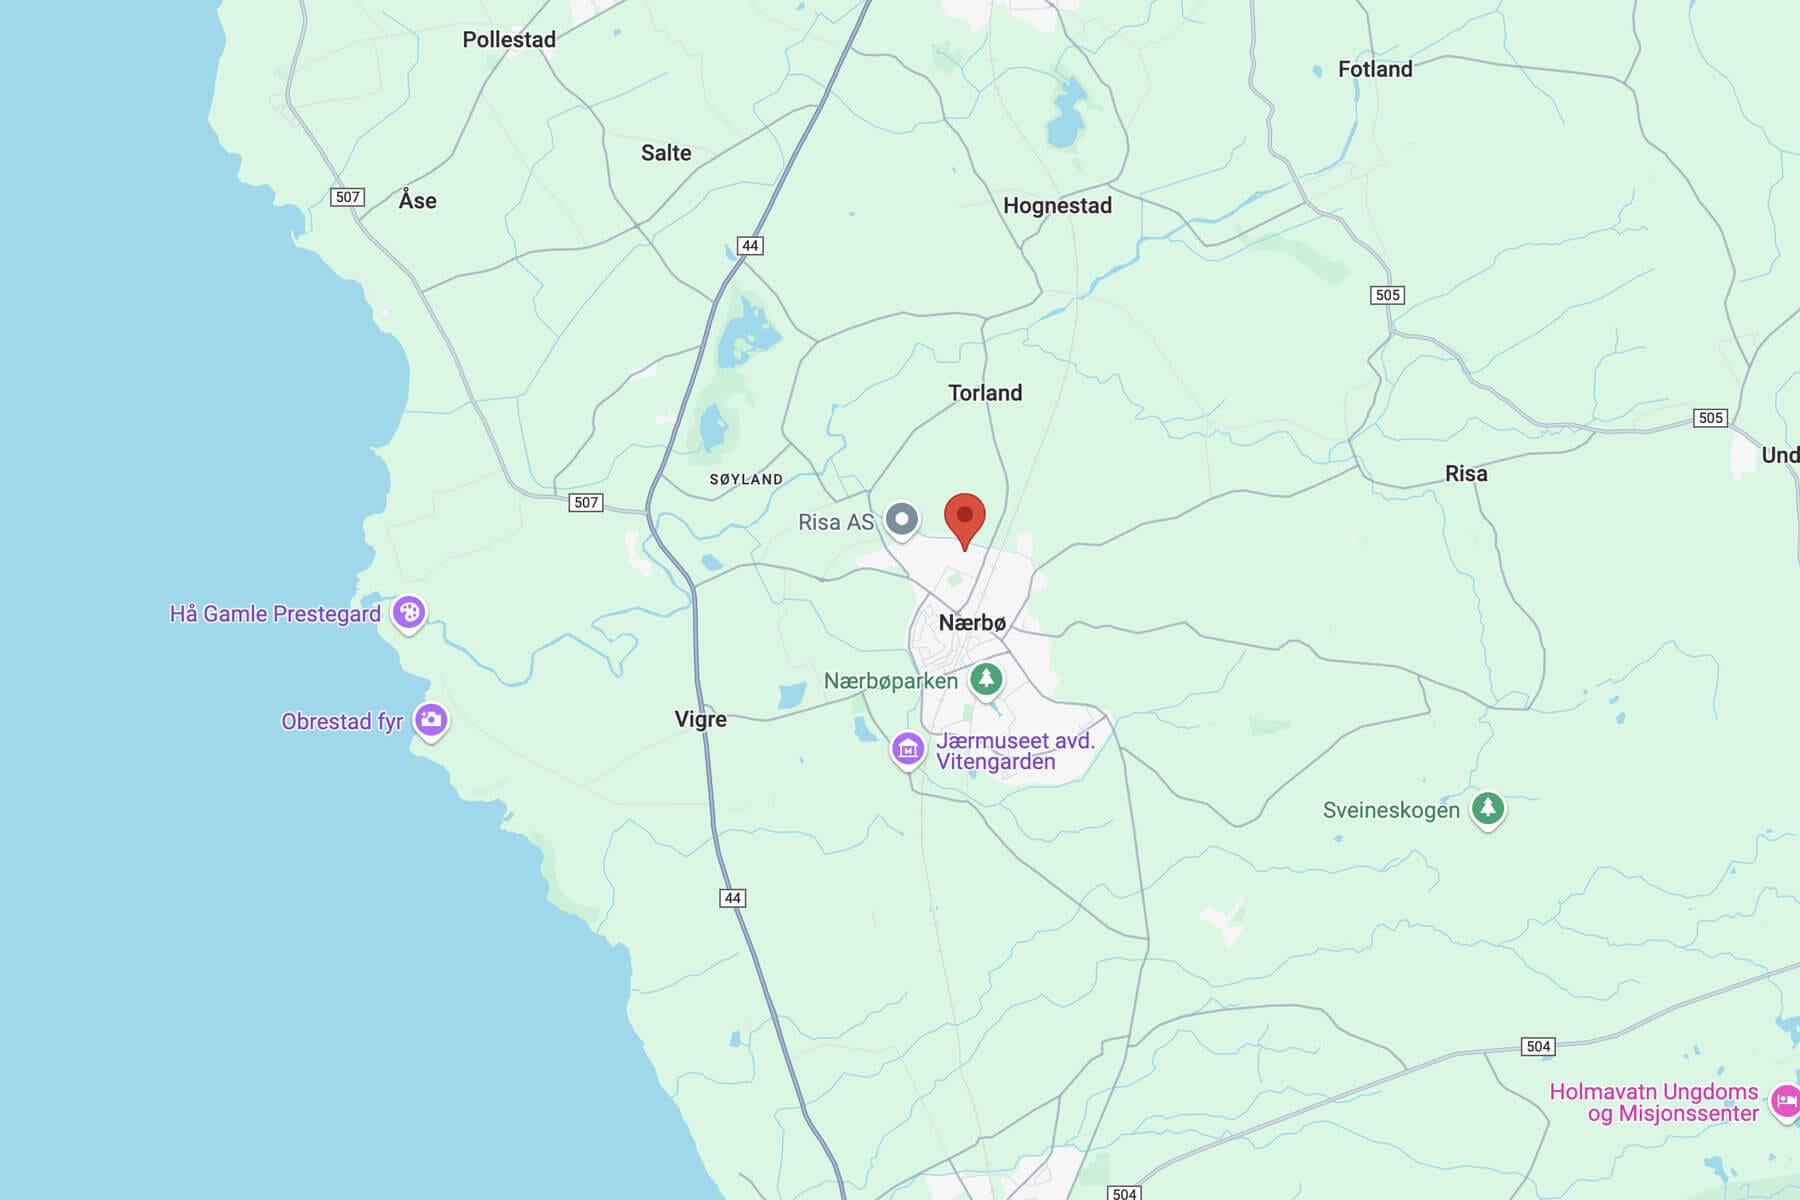Select the Nærbø town label
This screenshot has width=1800, height=1200.
(x=972, y=623)
